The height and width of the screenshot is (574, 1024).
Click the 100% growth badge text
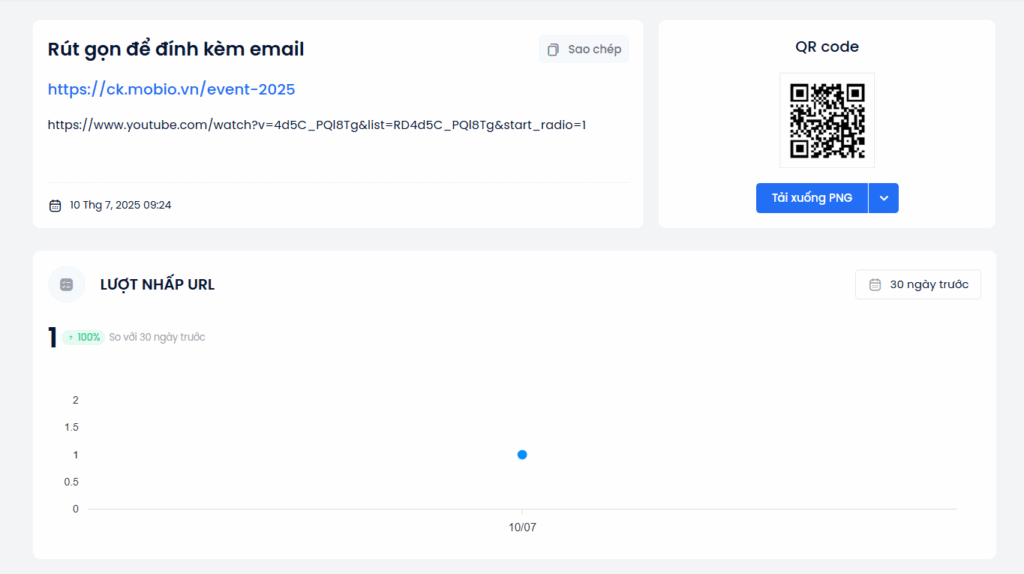click(x=89, y=338)
